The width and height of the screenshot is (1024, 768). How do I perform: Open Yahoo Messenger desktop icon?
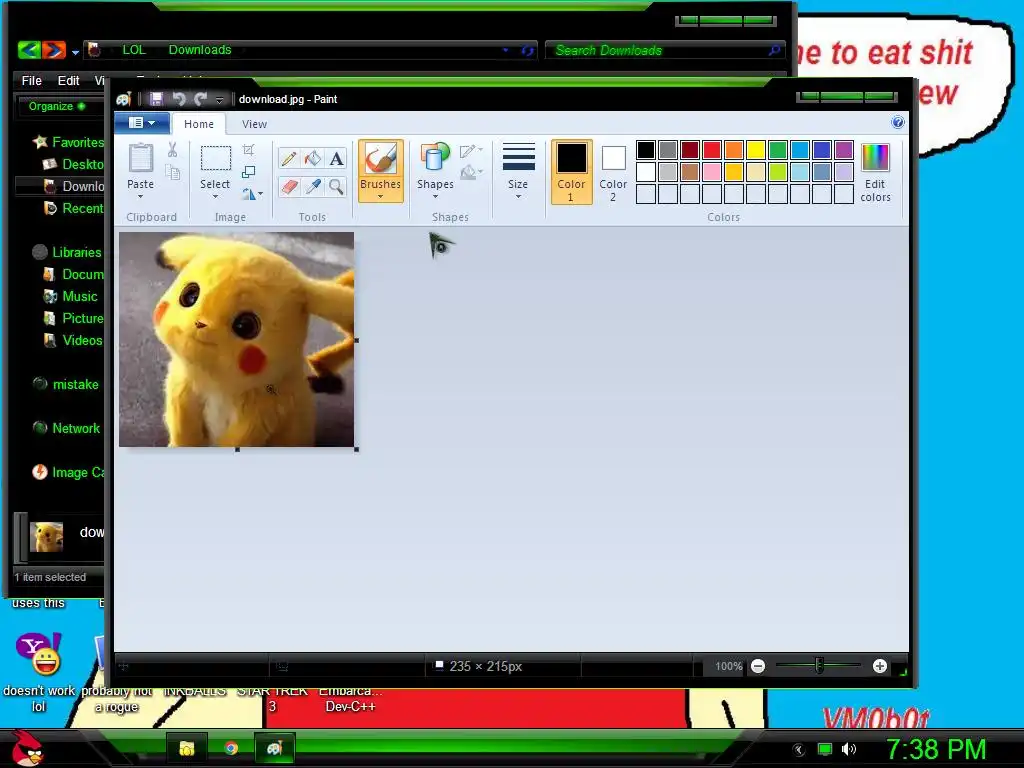[39, 654]
